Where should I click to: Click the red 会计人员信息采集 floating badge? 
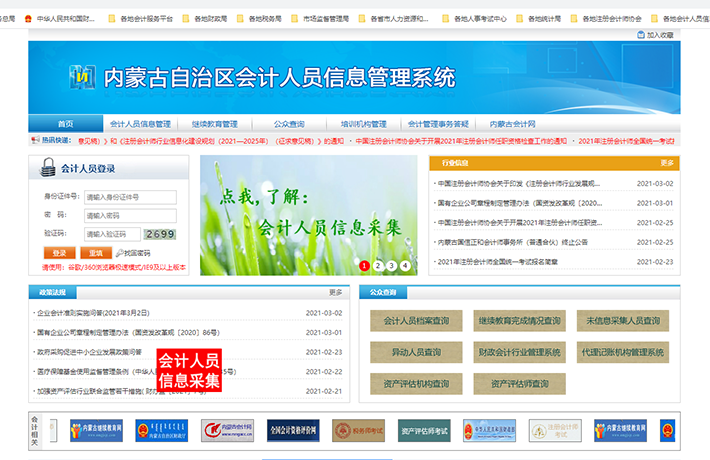(x=189, y=370)
